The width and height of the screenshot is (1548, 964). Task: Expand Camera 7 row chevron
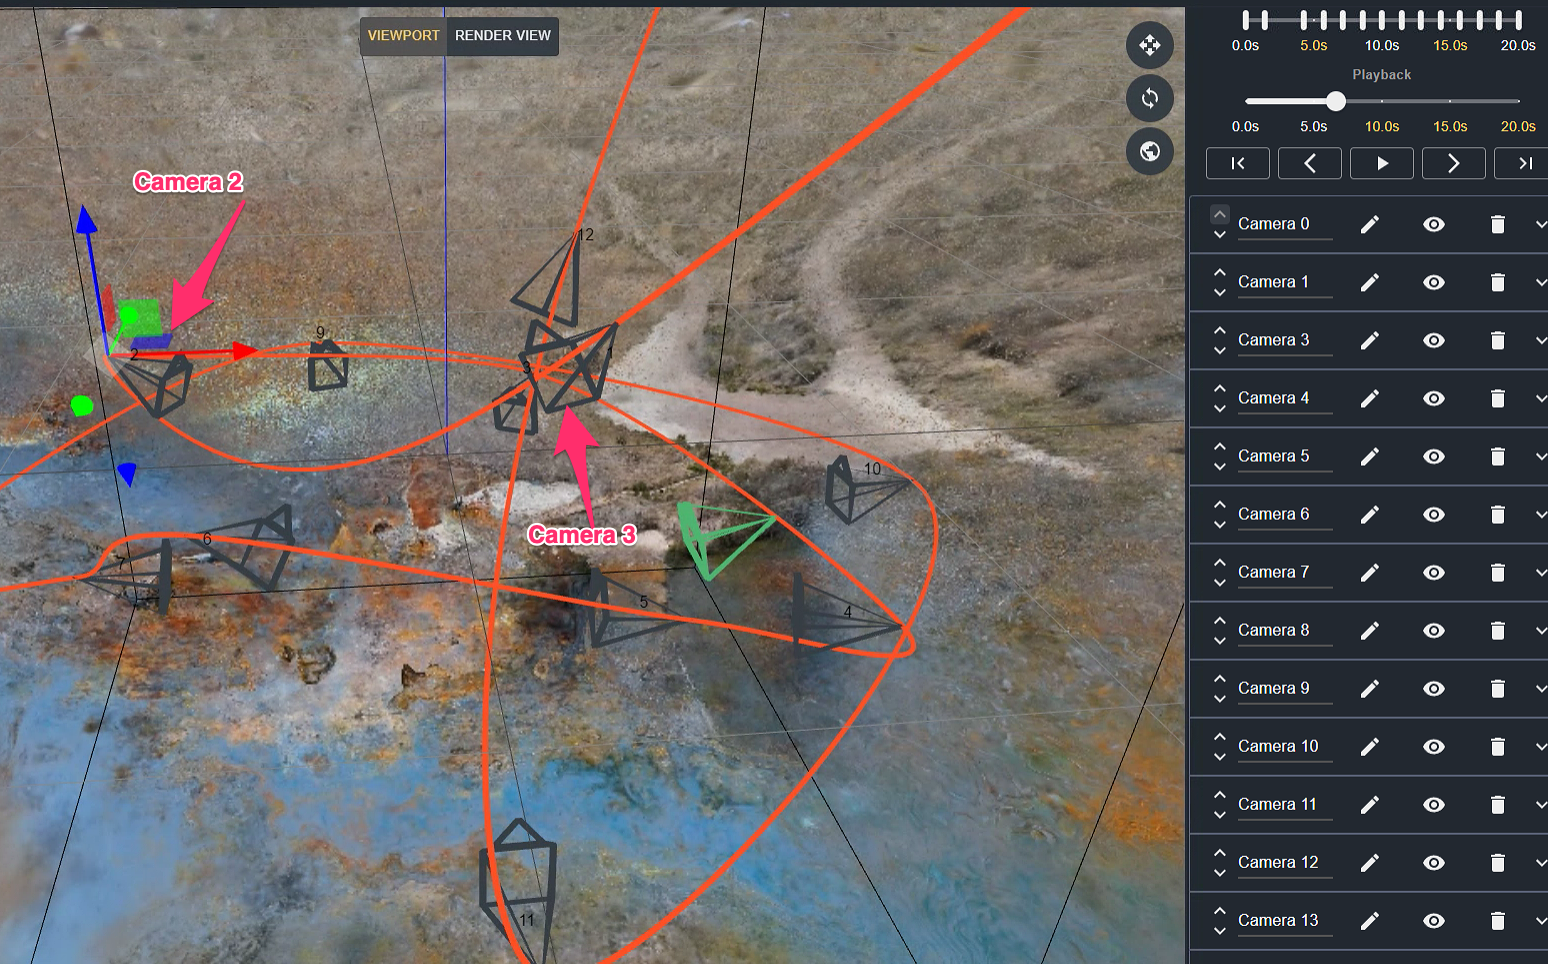tap(1541, 572)
